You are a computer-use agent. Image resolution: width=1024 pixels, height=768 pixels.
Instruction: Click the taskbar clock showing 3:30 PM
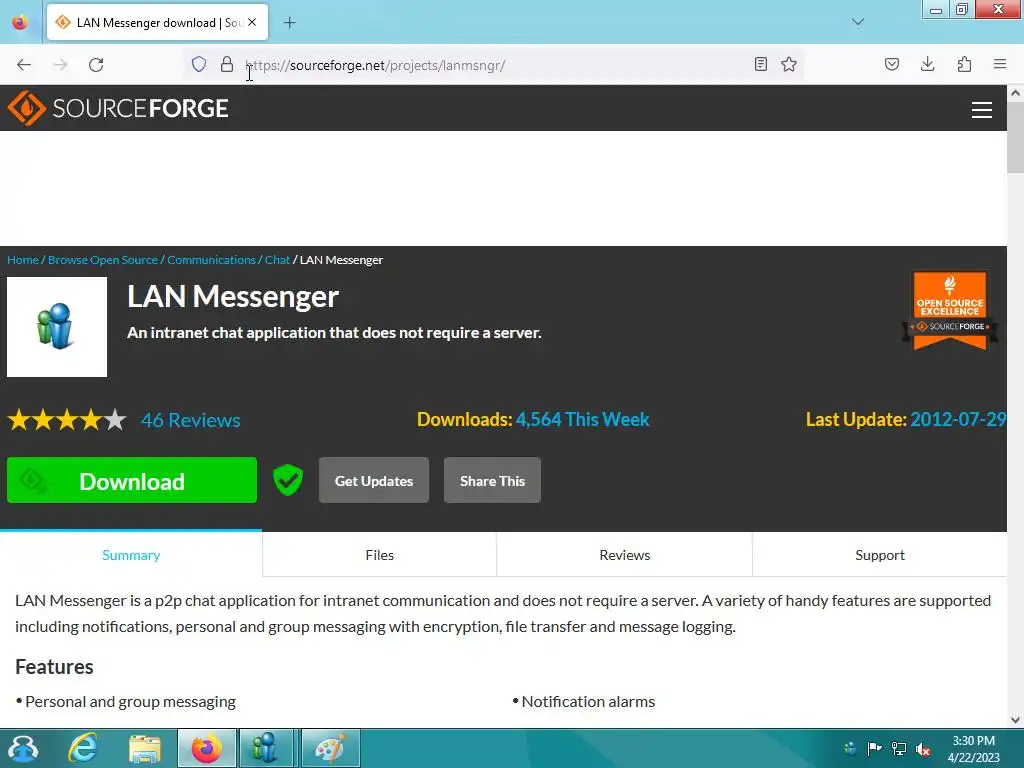tap(973, 748)
